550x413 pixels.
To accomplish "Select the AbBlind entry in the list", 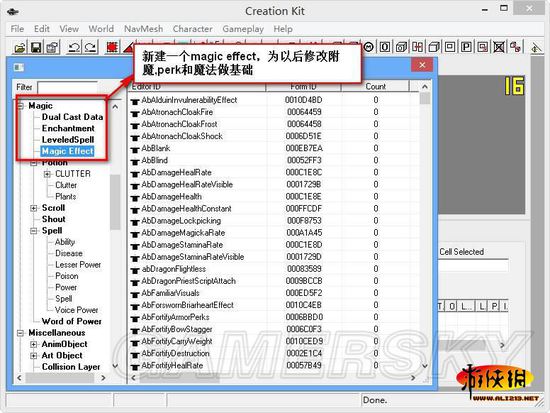I will [x=154, y=160].
